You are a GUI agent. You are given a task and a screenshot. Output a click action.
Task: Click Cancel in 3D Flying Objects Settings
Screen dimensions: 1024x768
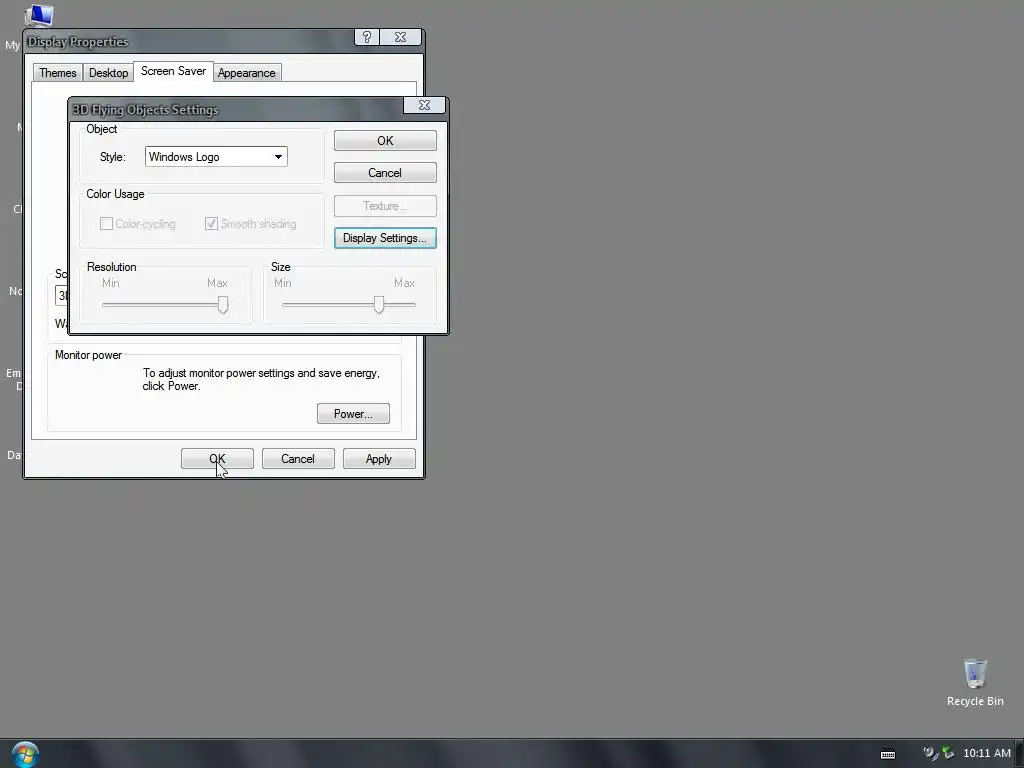click(x=385, y=173)
